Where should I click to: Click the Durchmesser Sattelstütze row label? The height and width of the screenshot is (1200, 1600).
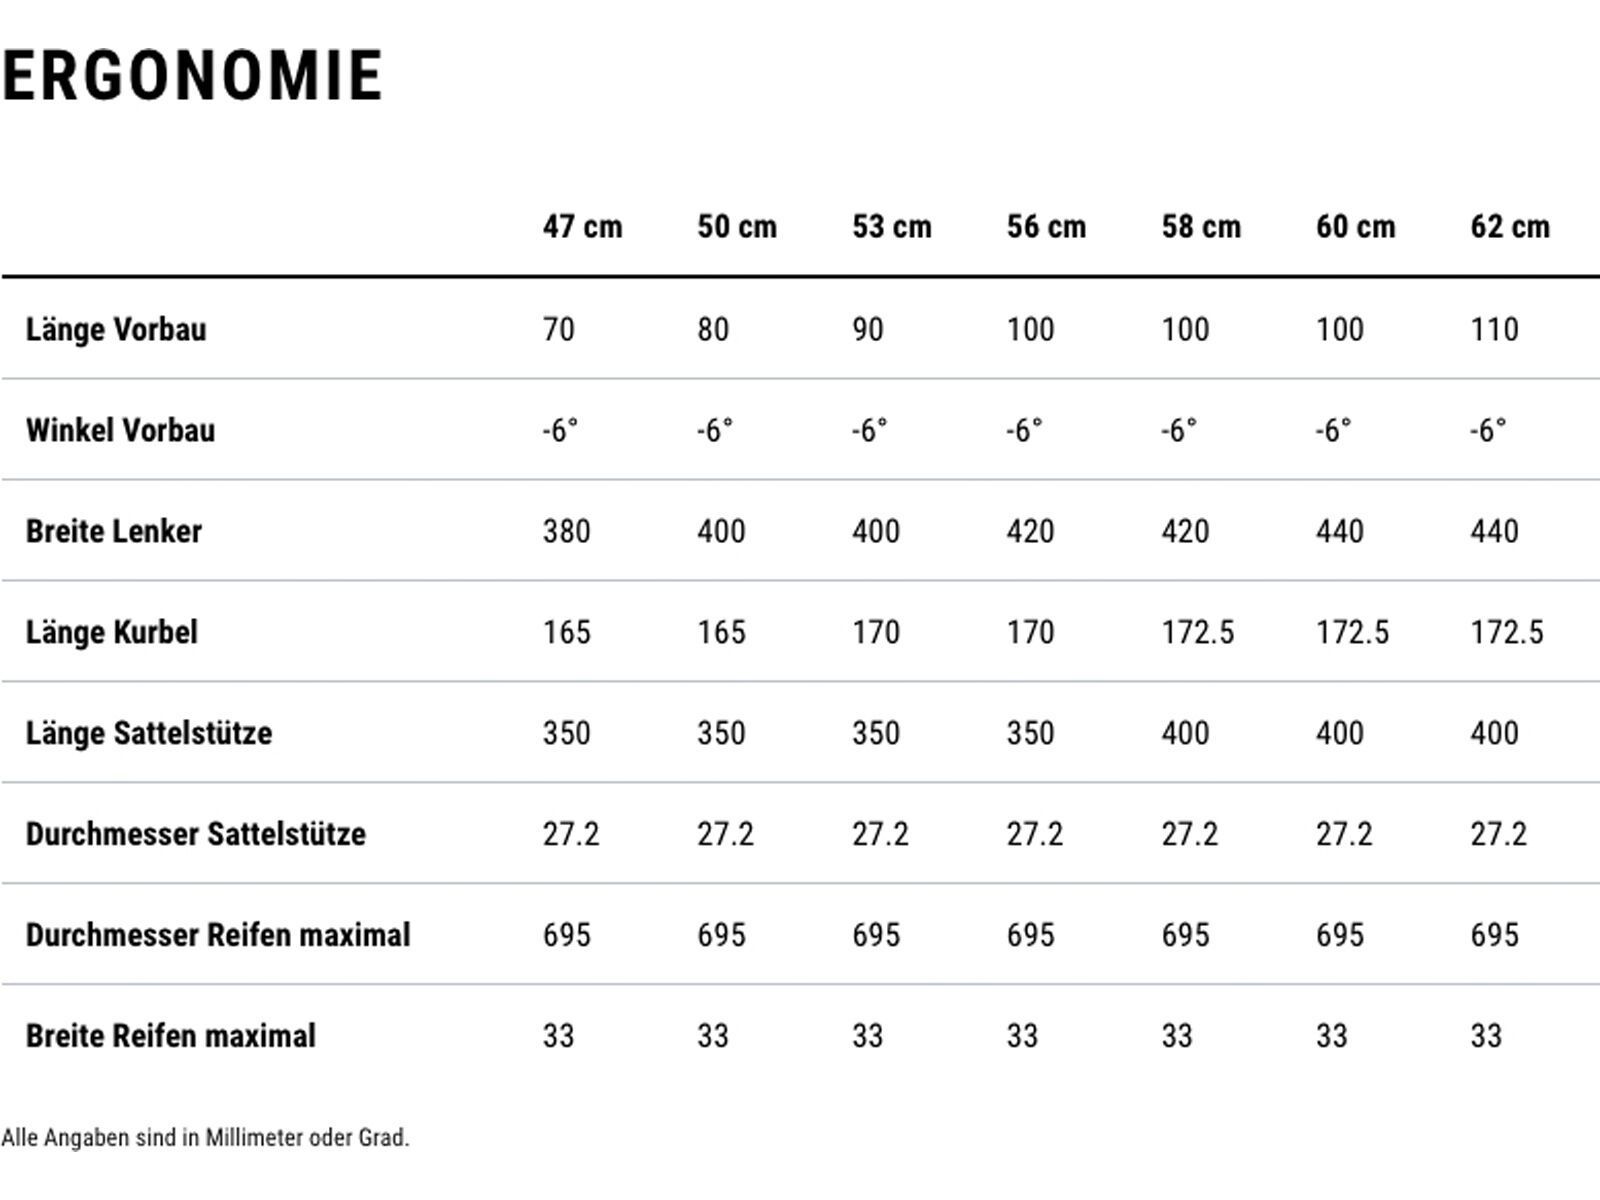pos(196,834)
